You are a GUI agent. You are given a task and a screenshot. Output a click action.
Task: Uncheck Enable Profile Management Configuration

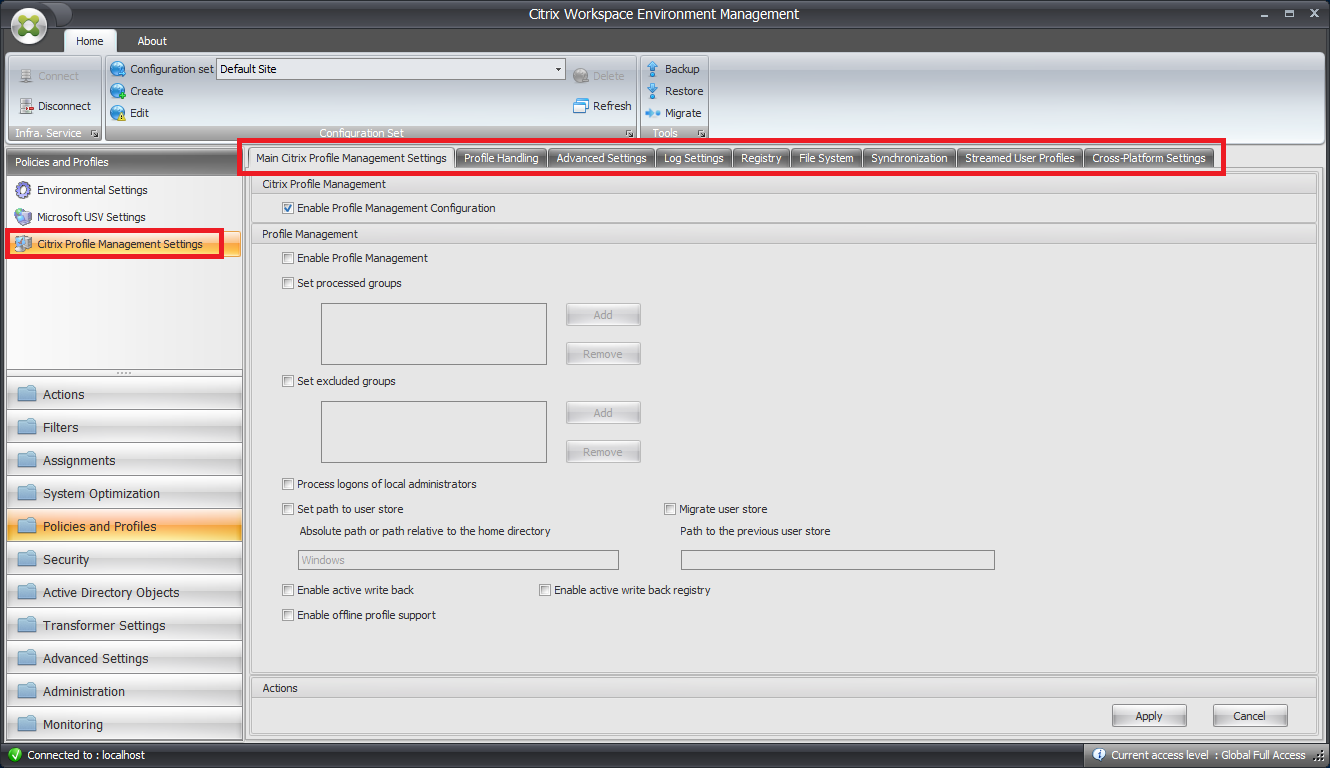click(288, 209)
